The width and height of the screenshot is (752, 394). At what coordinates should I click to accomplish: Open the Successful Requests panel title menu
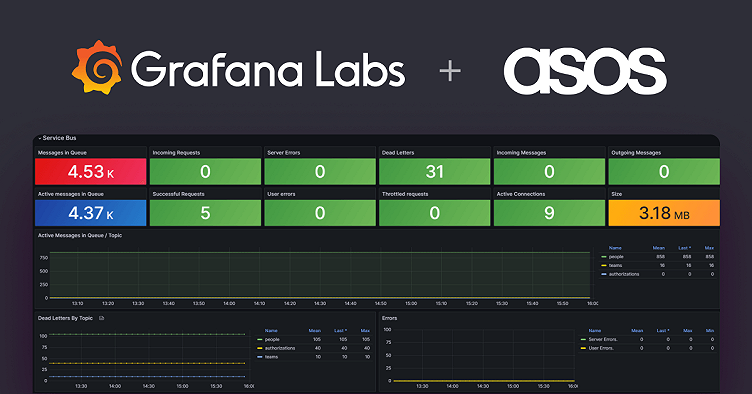(178, 194)
